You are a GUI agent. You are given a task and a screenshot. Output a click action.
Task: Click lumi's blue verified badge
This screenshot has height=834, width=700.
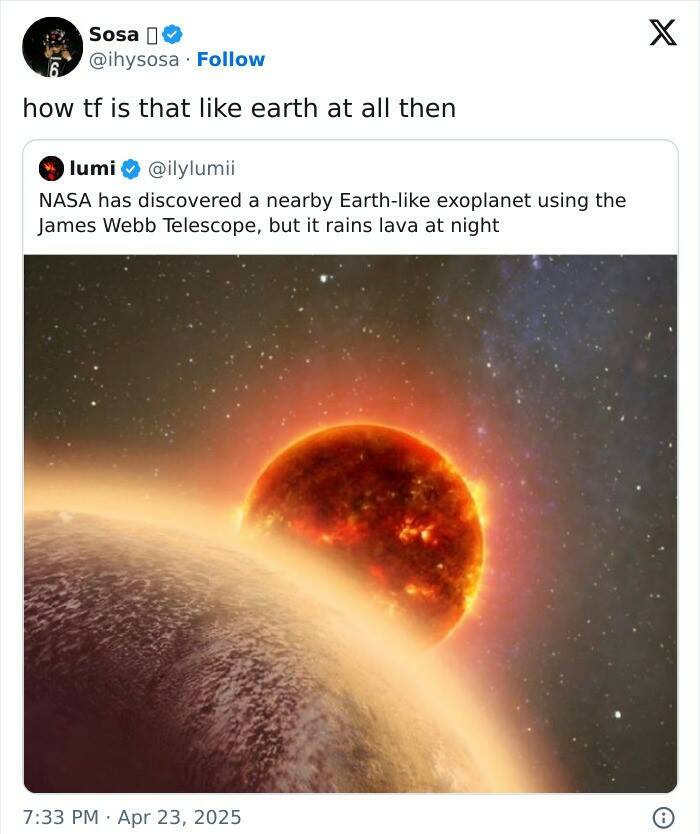pyautogui.click(x=131, y=167)
